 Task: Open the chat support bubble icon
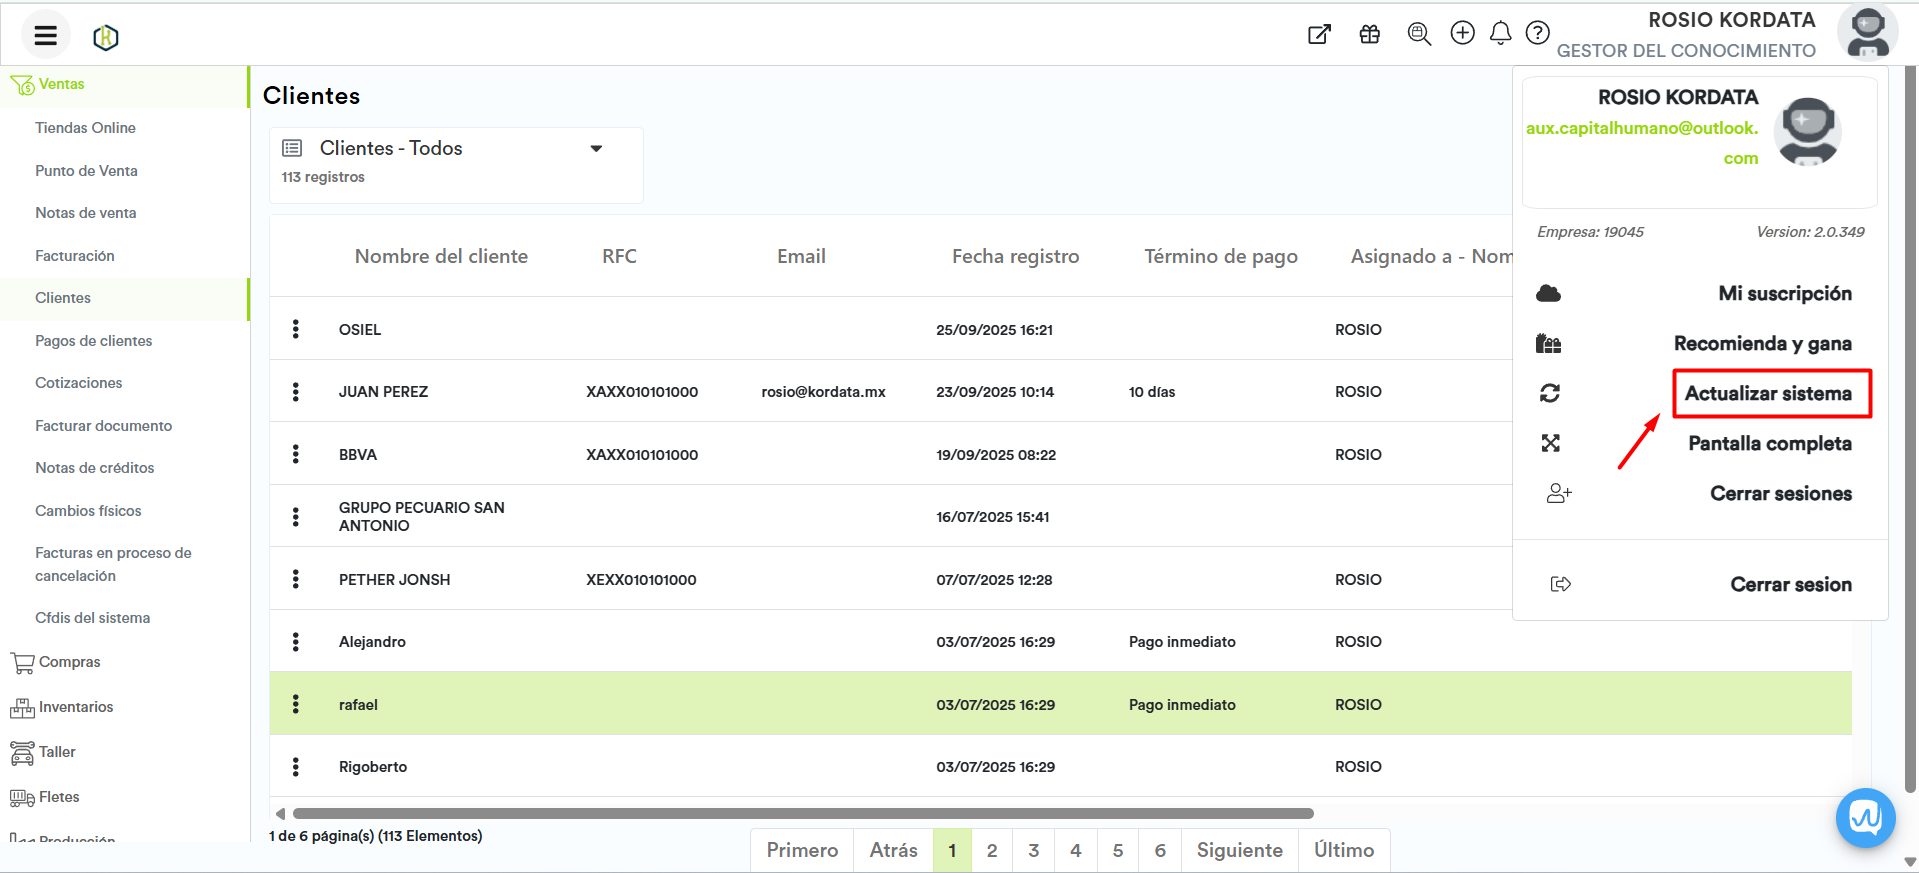(x=1865, y=818)
